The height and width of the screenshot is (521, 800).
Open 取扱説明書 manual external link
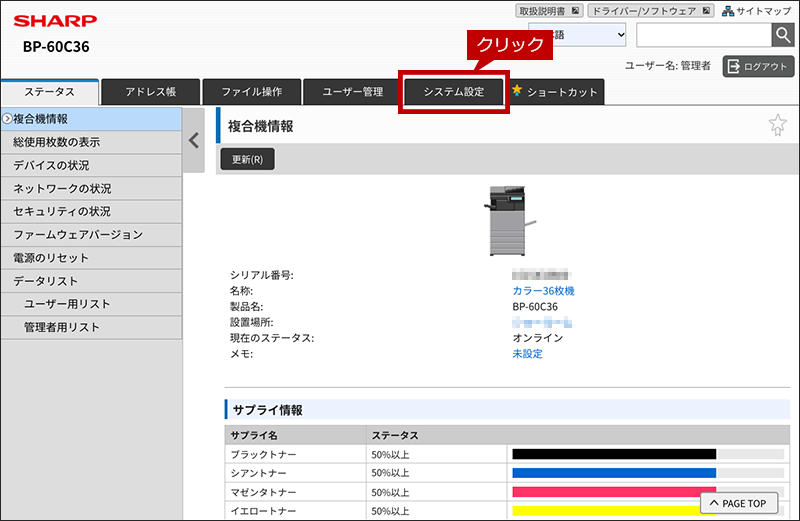pyautogui.click(x=549, y=11)
